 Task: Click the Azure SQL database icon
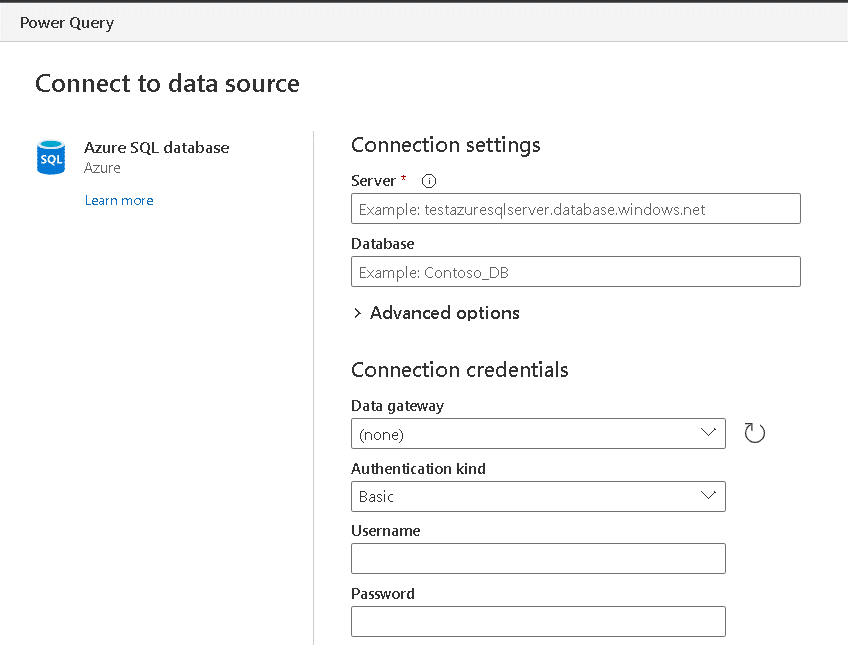pyautogui.click(x=51, y=158)
